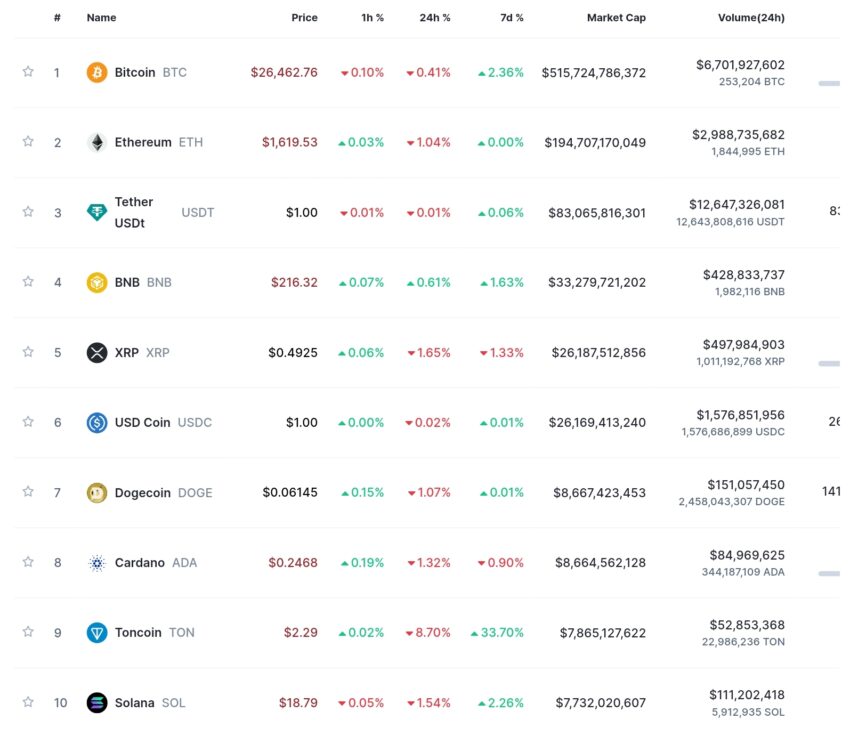
Task: Click the Toncoin blue logo icon
Action: [97, 632]
